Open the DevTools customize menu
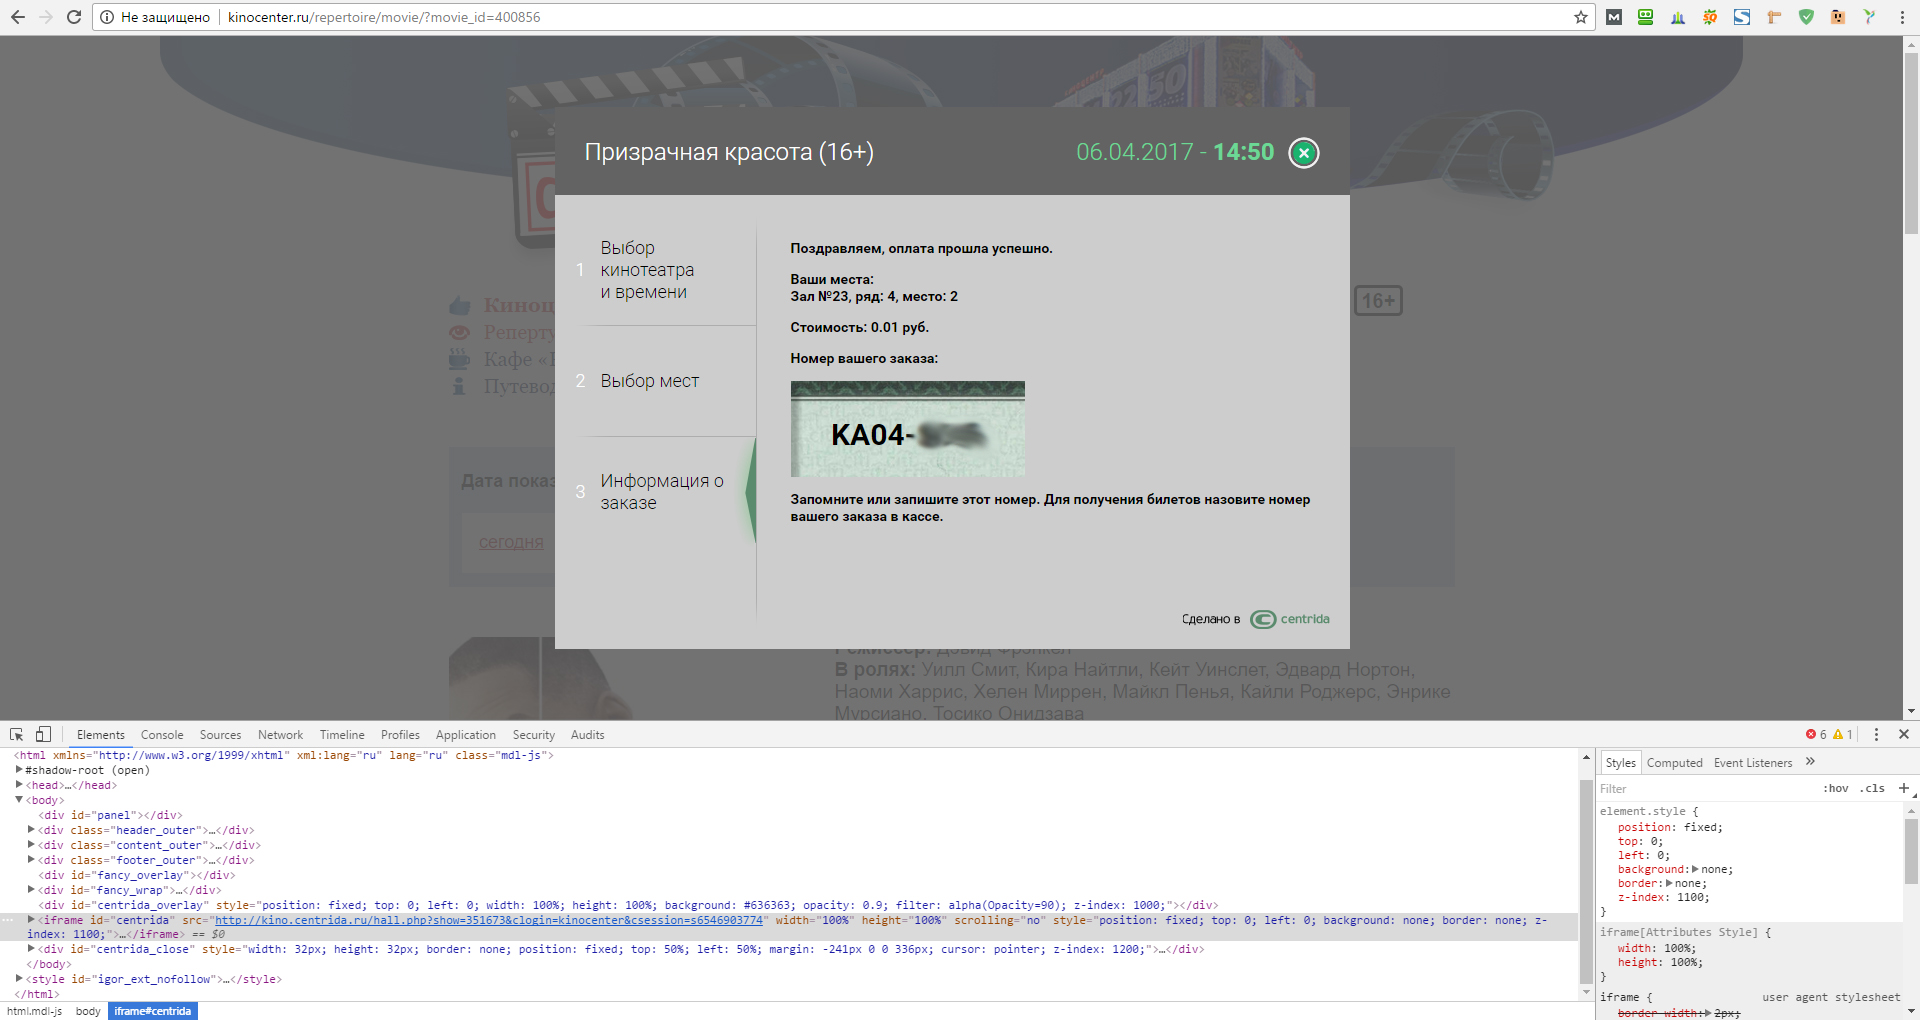 1876,734
